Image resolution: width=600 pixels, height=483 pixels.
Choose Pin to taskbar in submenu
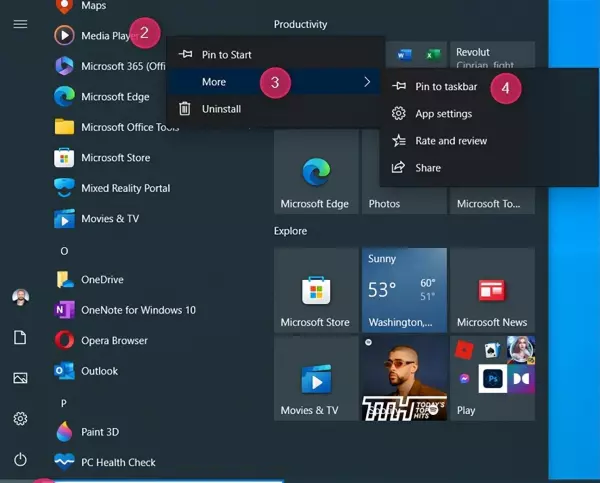point(489,86)
